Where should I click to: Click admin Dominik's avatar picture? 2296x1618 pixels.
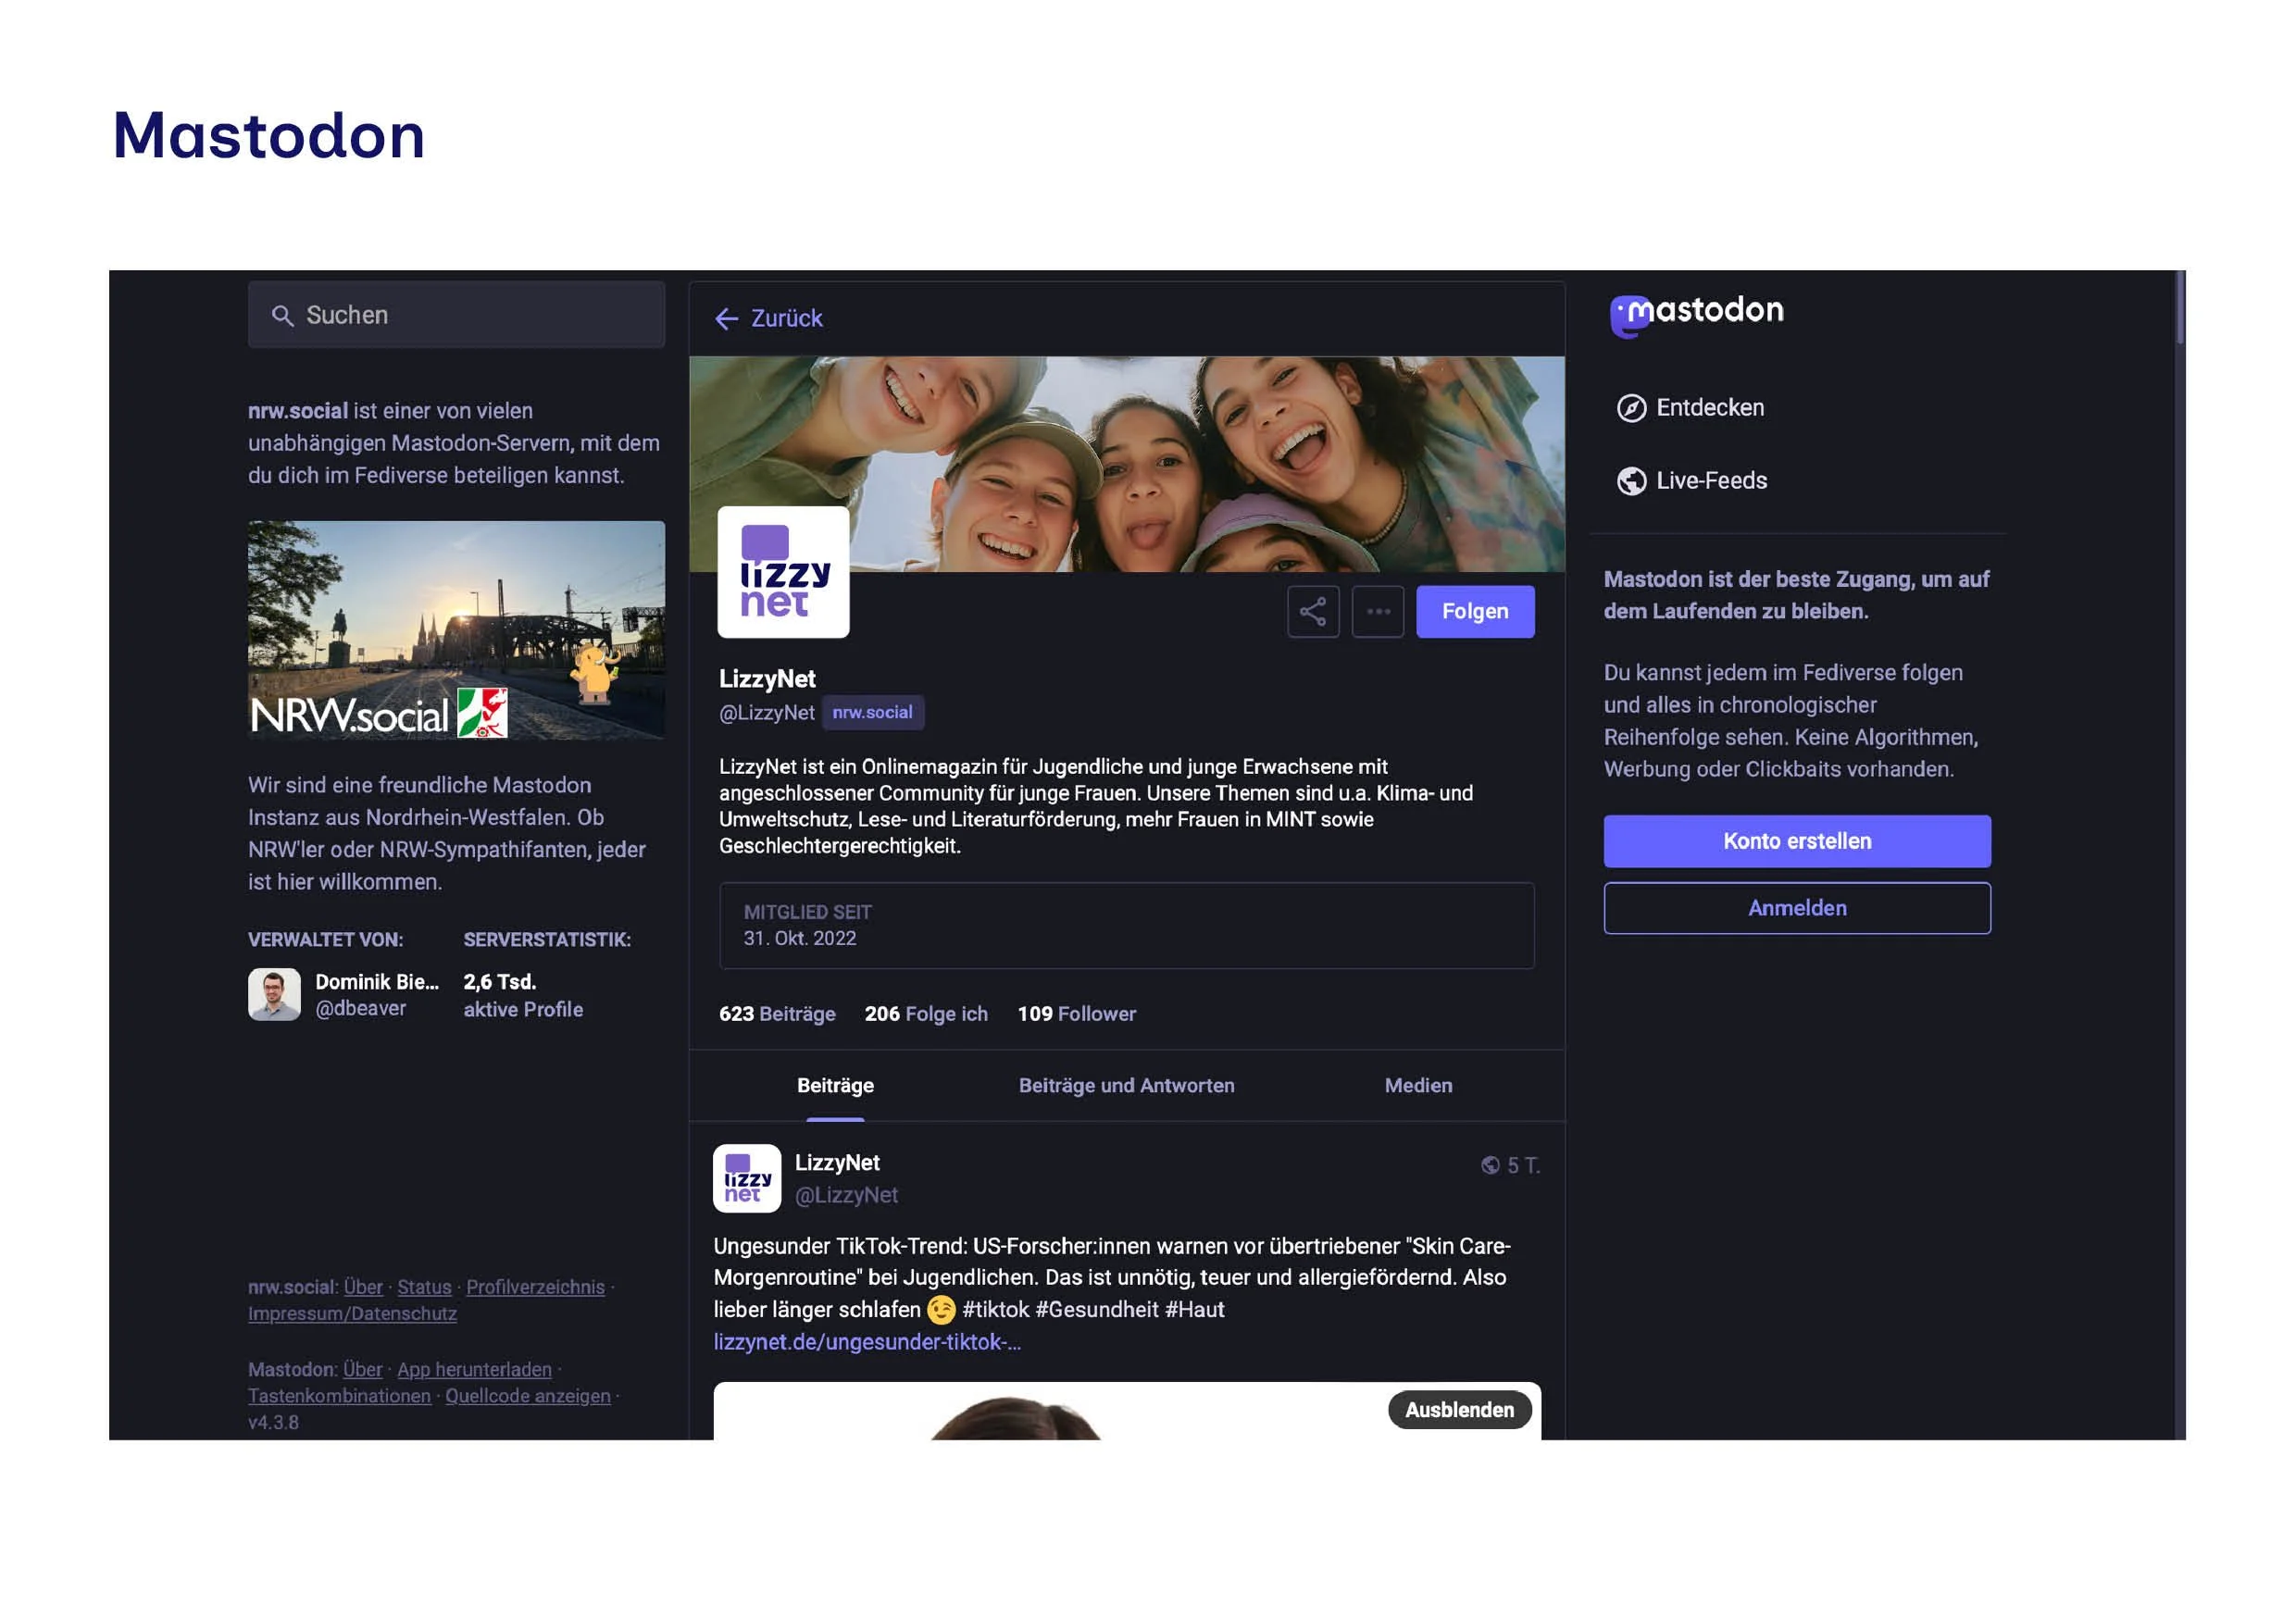pyautogui.click(x=274, y=994)
